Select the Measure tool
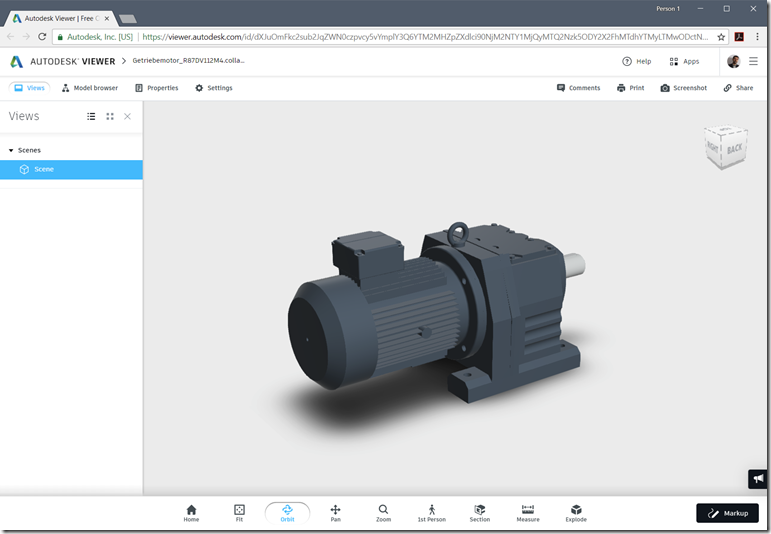 528,513
